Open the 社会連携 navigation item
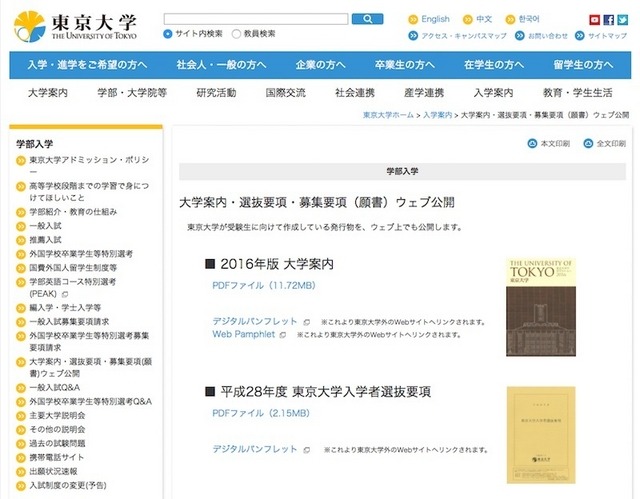The image size is (640, 499). [x=355, y=93]
